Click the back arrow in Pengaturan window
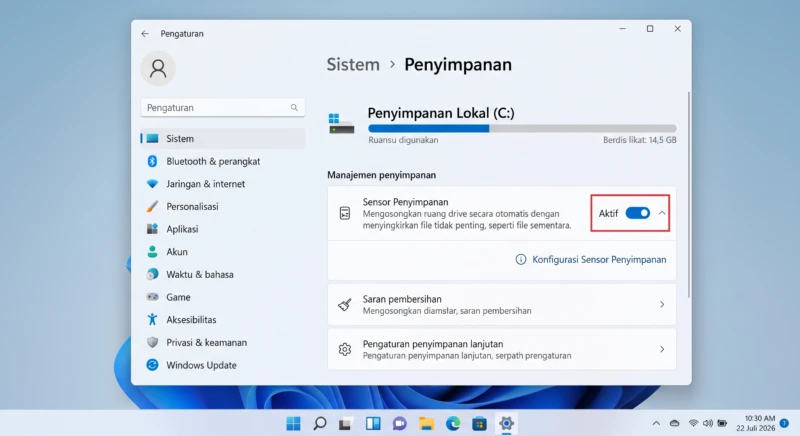800x436 pixels. pyautogui.click(x=145, y=34)
